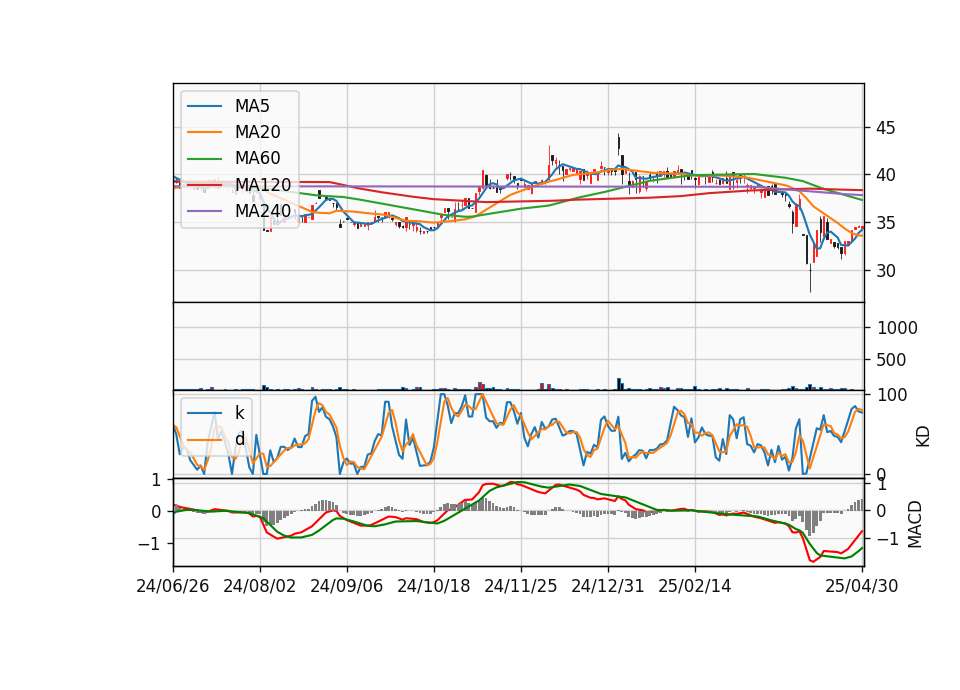Click the 500 volume axis label
Screen dimensions: 960x690
[x=891, y=360]
